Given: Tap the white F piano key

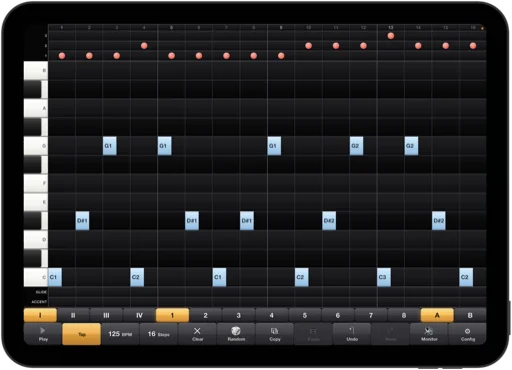Looking at the screenshot, I should (36, 183).
